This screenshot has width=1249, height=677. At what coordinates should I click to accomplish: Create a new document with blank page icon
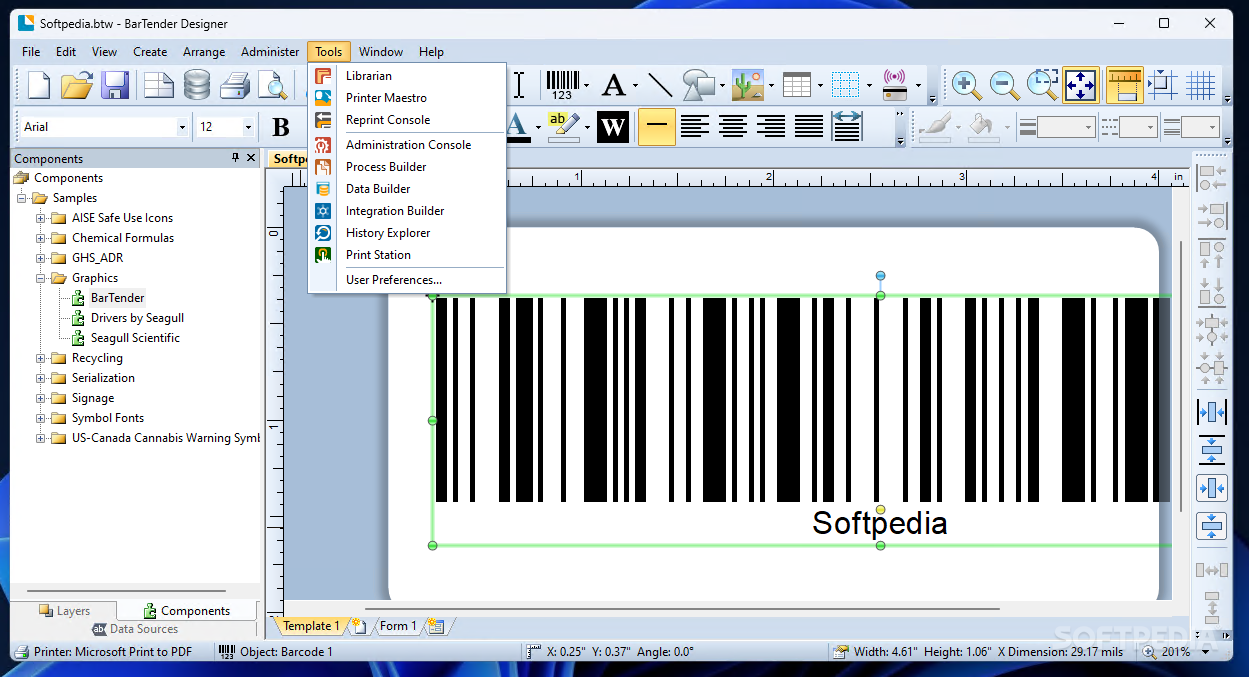point(39,85)
